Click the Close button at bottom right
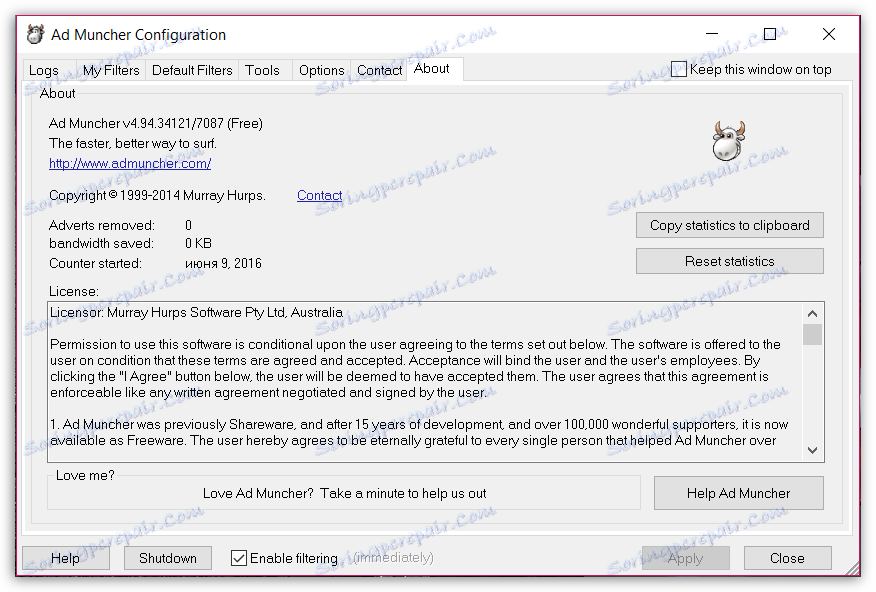Viewport: 876px width, 592px height. 787,558
